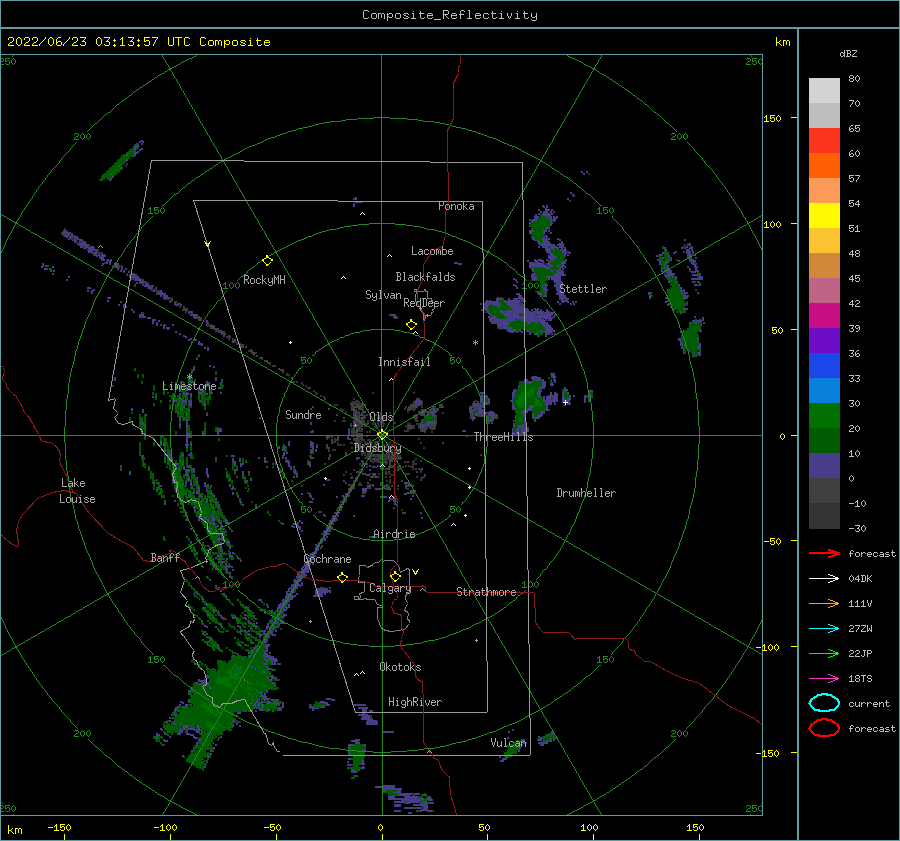This screenshot has height=841, width=900.
Task: Click the yellow diamond marker near Cochrane
Action: (343, 577)
